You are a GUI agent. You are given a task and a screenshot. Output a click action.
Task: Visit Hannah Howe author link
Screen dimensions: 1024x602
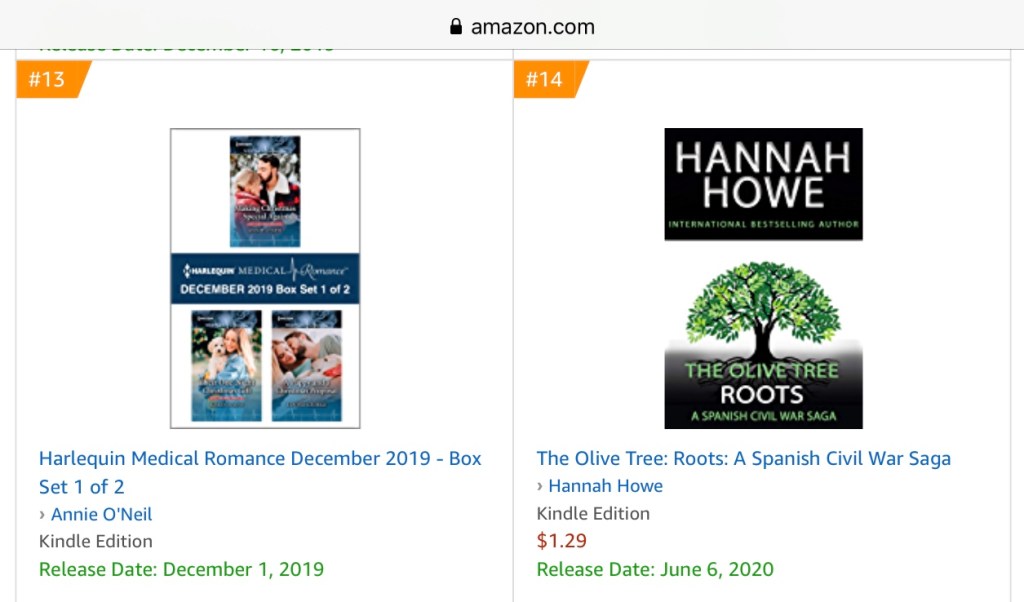(x=606, y=486)
